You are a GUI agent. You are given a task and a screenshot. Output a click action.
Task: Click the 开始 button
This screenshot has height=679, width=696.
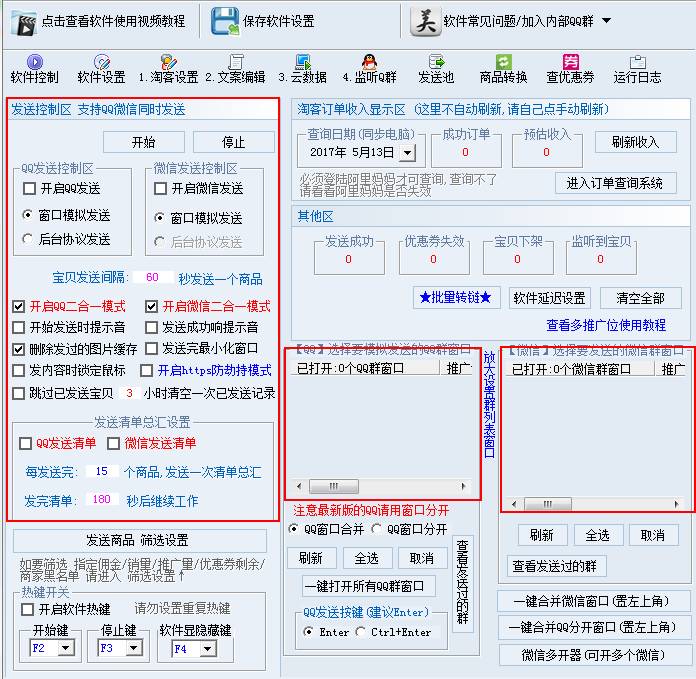(x=144, y=142)
